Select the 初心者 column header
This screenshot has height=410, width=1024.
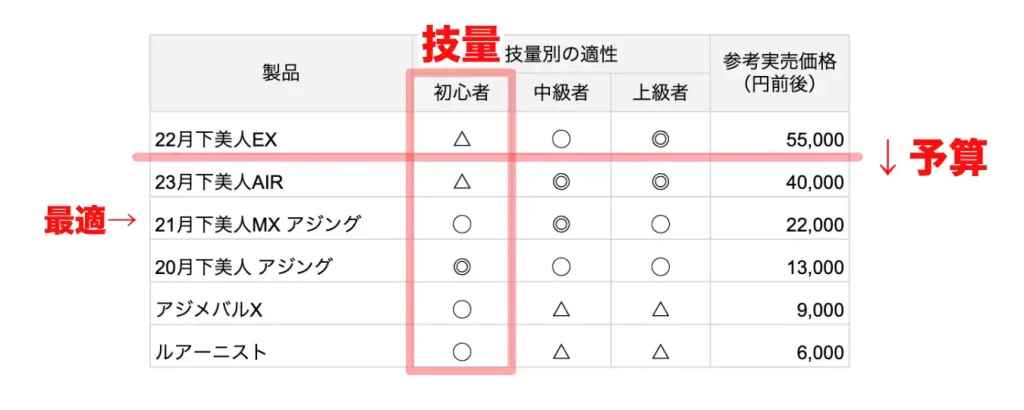tap(462, 93)
